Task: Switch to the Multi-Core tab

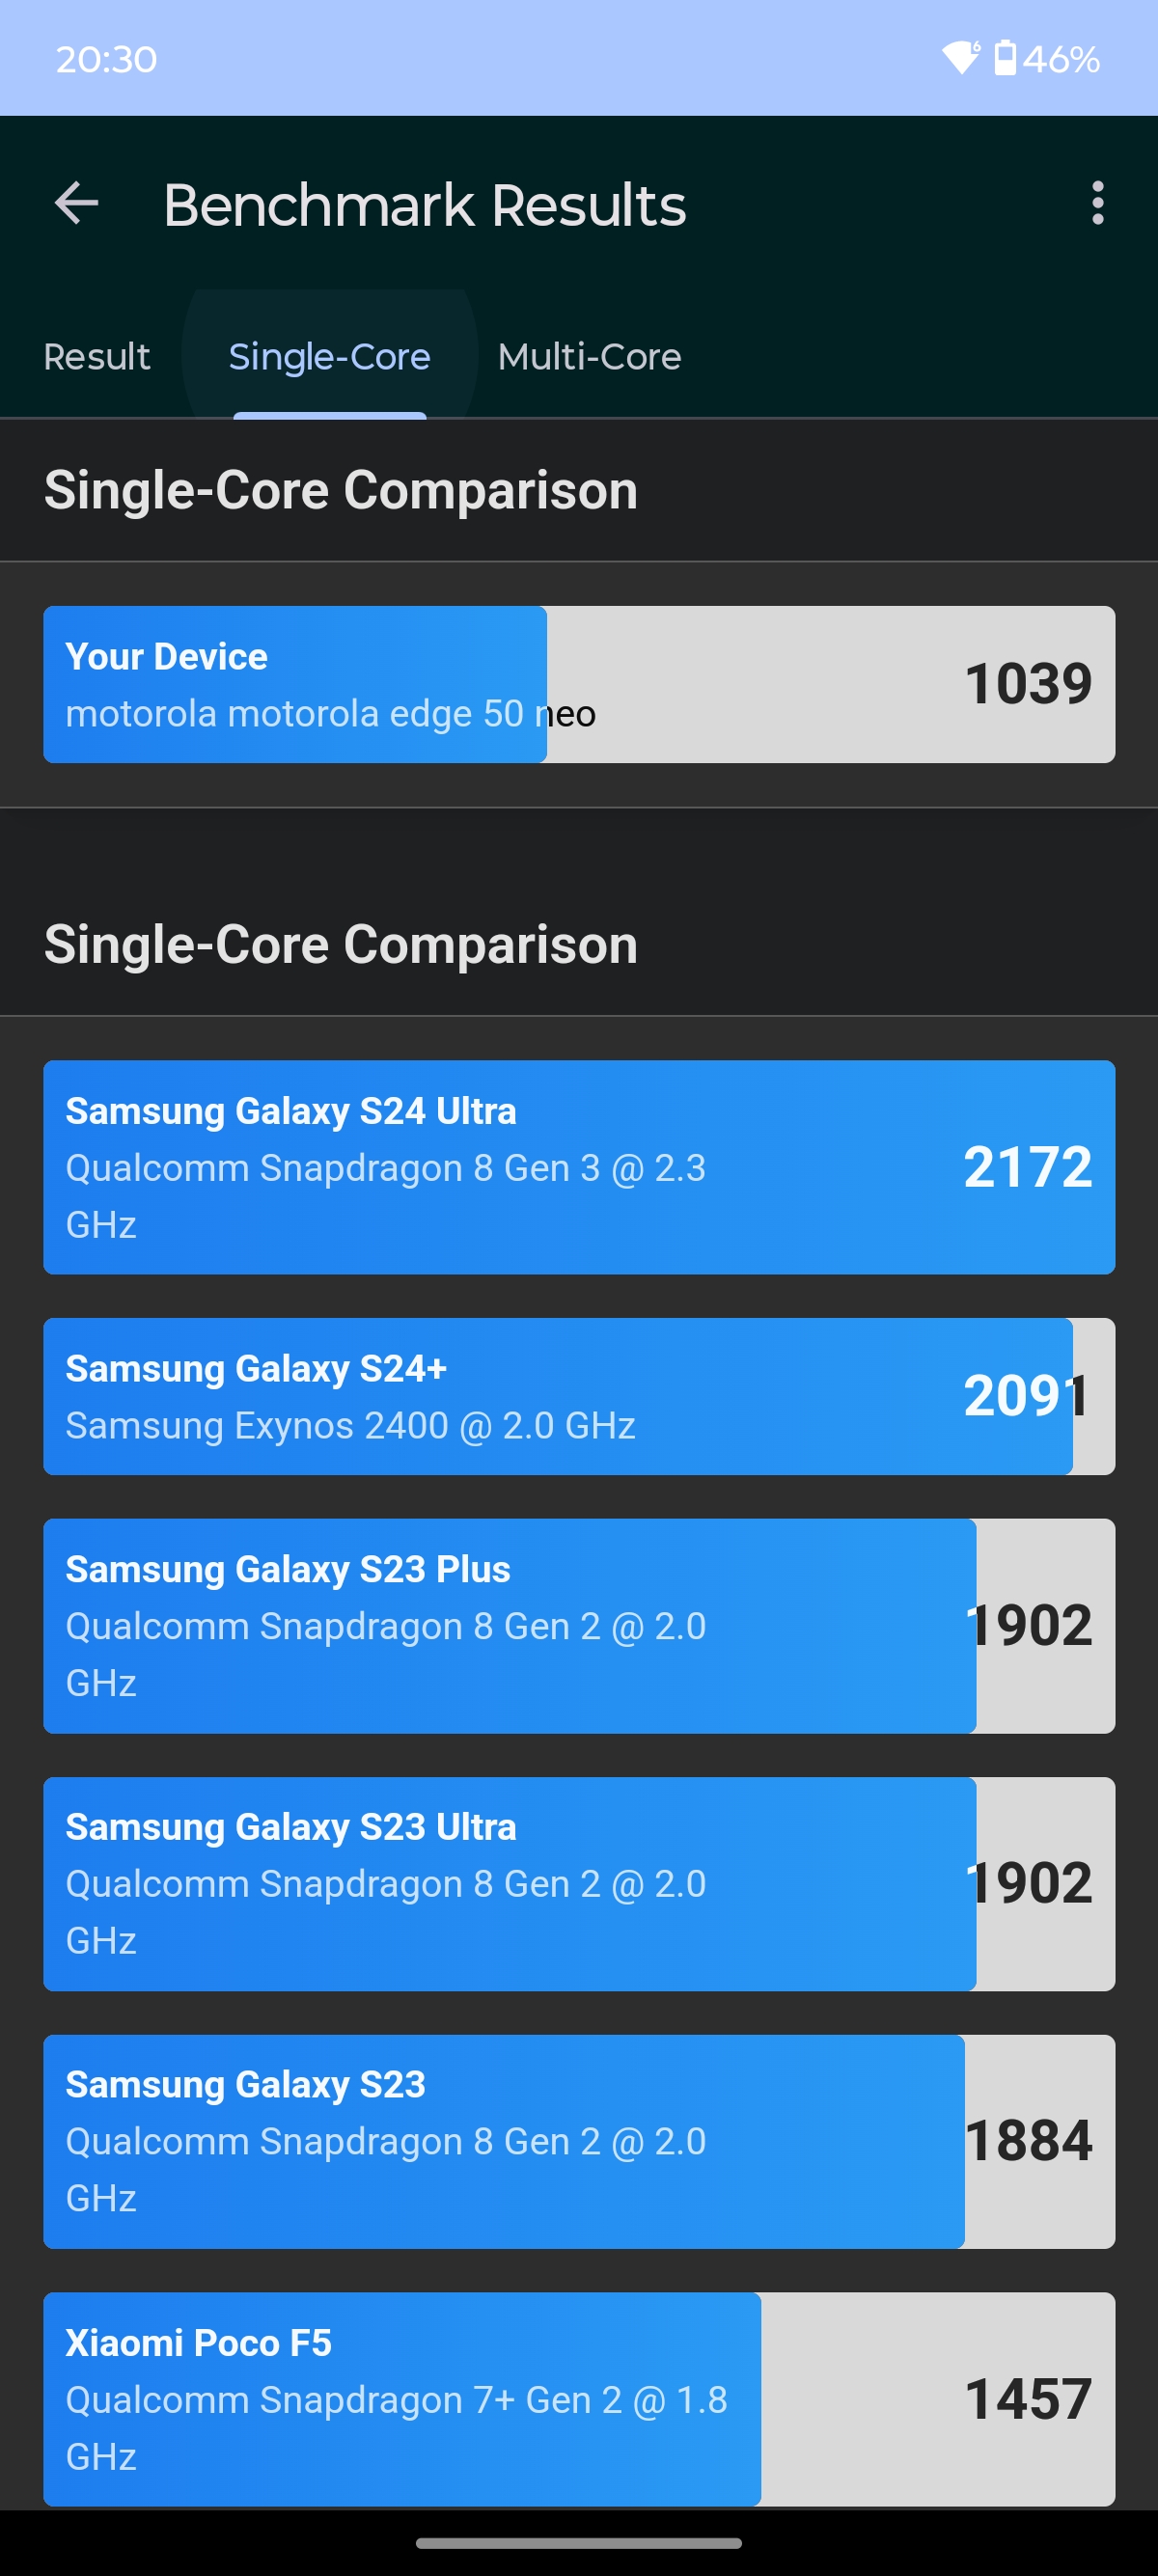Action: [589, 356]
